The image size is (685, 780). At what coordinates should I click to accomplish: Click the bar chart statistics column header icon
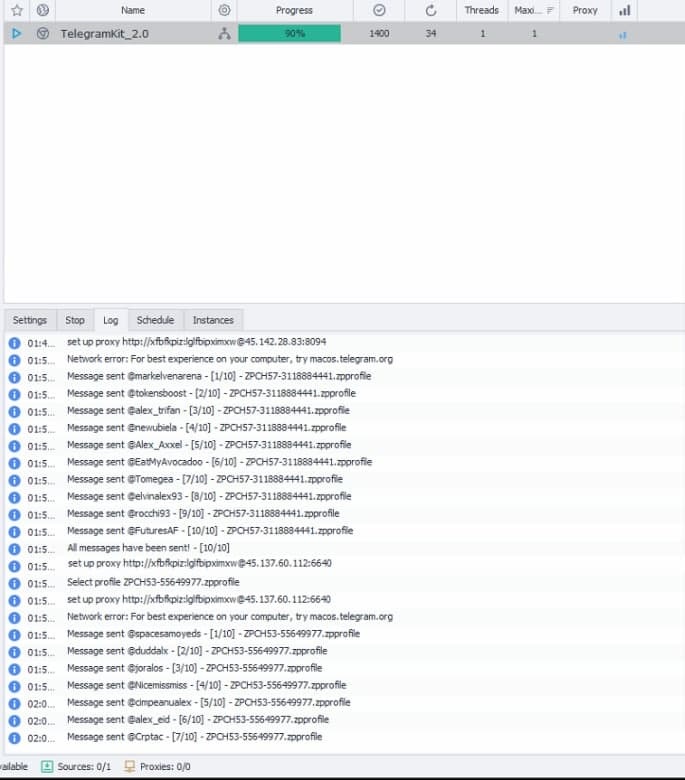625,10
